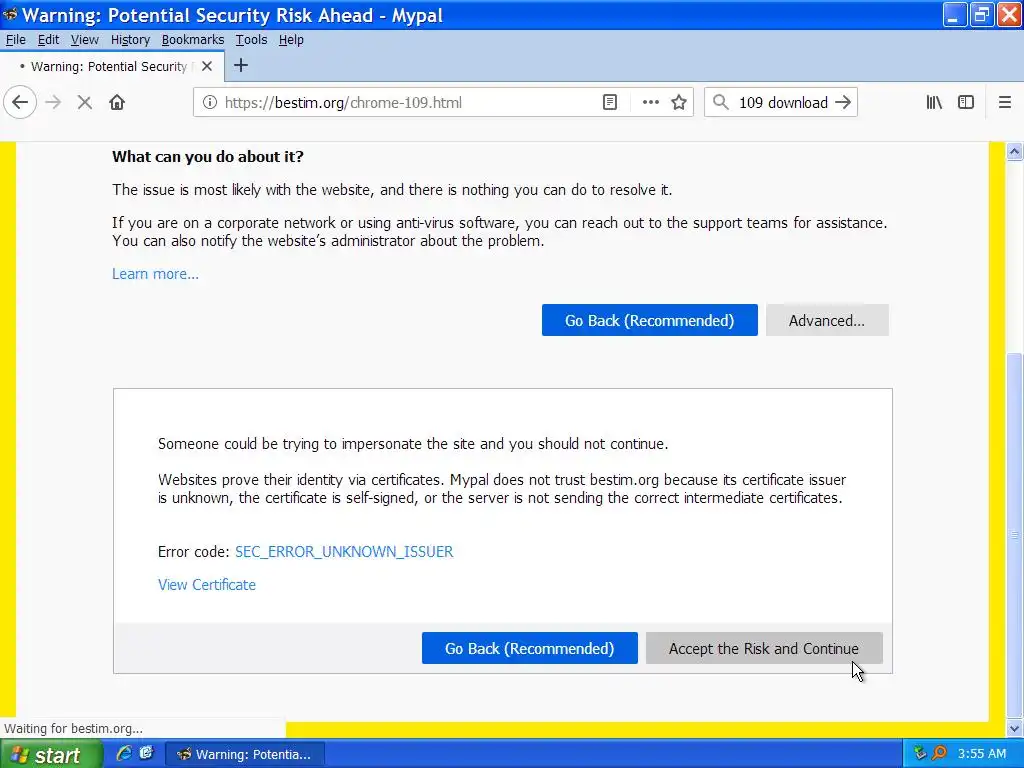
Task: Toggle reader view icon in address bar
Action: [610, 103]
